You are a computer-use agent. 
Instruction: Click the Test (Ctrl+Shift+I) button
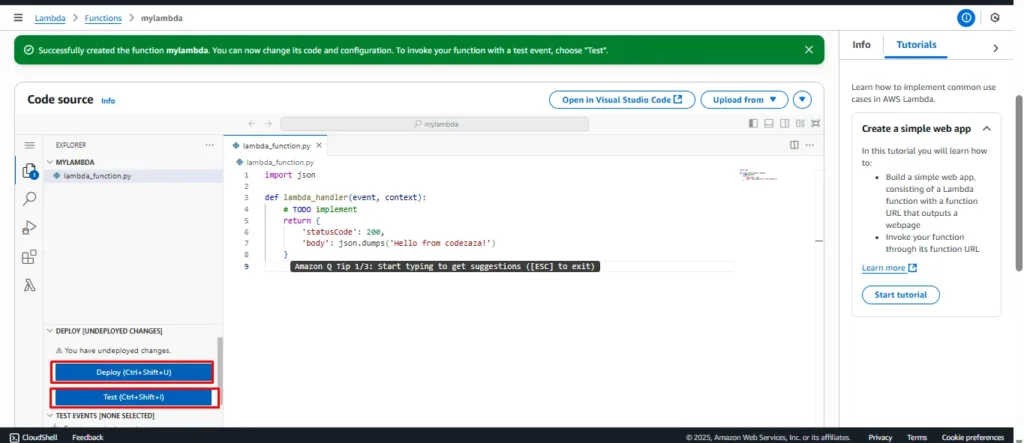[133, 397]
